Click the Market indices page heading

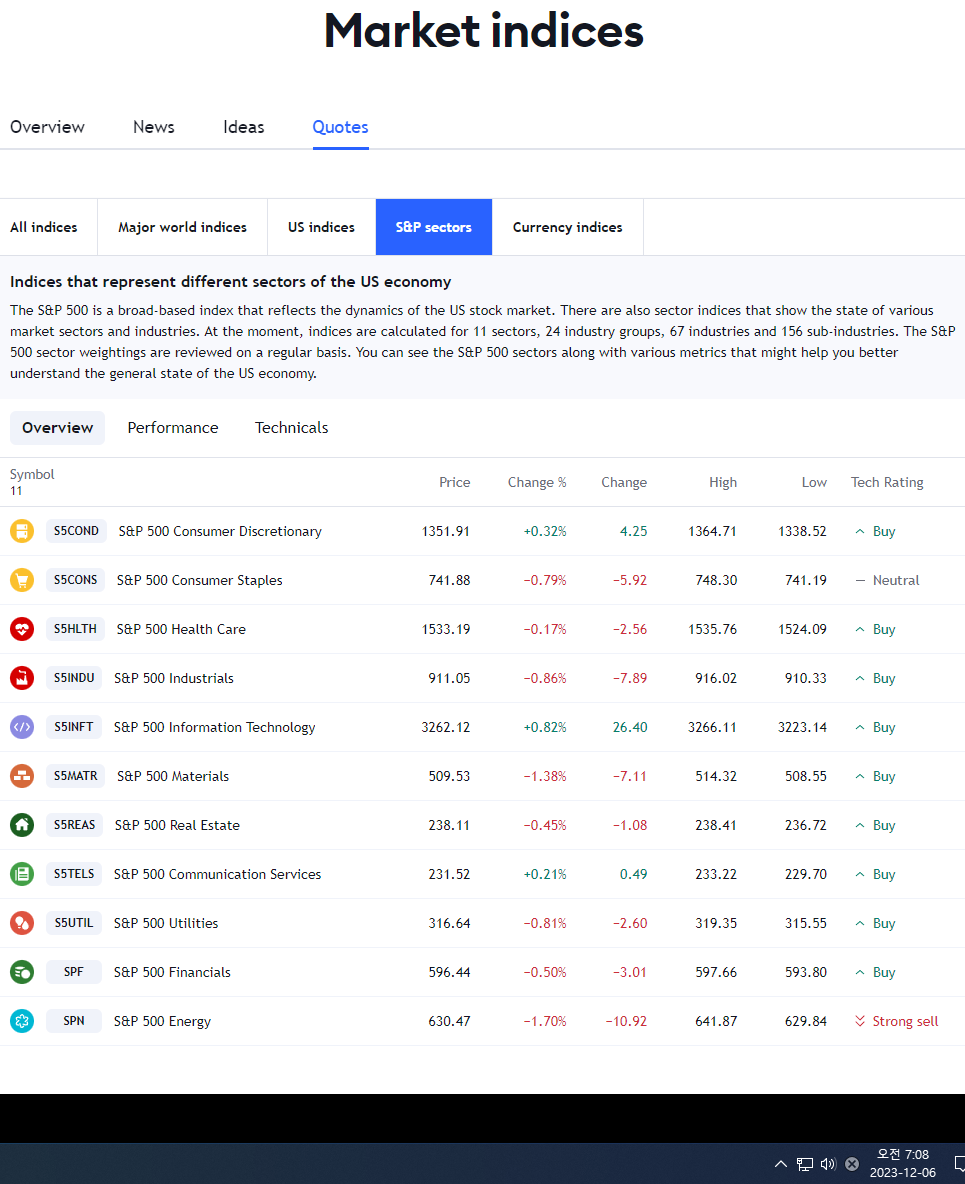(x=483, y=31)
